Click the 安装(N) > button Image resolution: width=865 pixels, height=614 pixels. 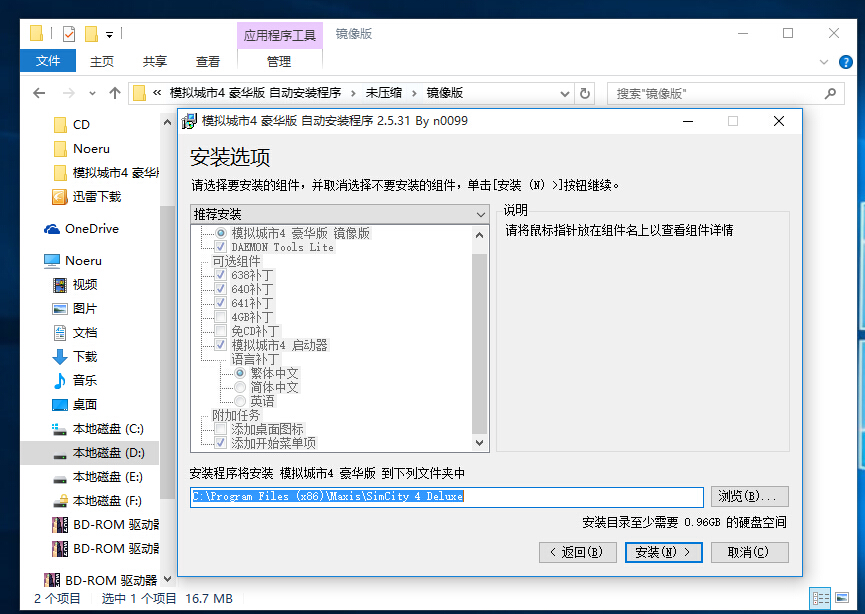[663, 552]
